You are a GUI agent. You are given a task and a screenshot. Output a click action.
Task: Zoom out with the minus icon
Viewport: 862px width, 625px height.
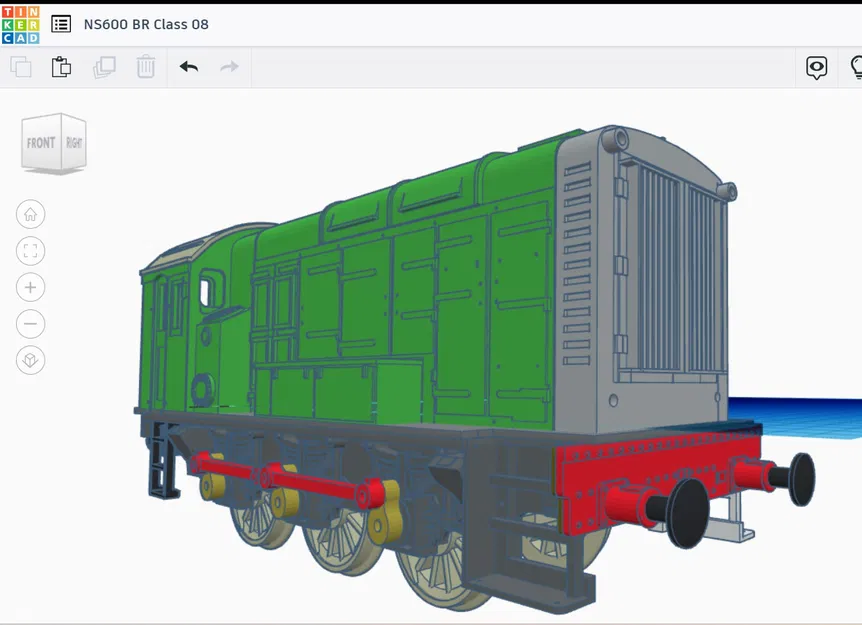point(30,323)
